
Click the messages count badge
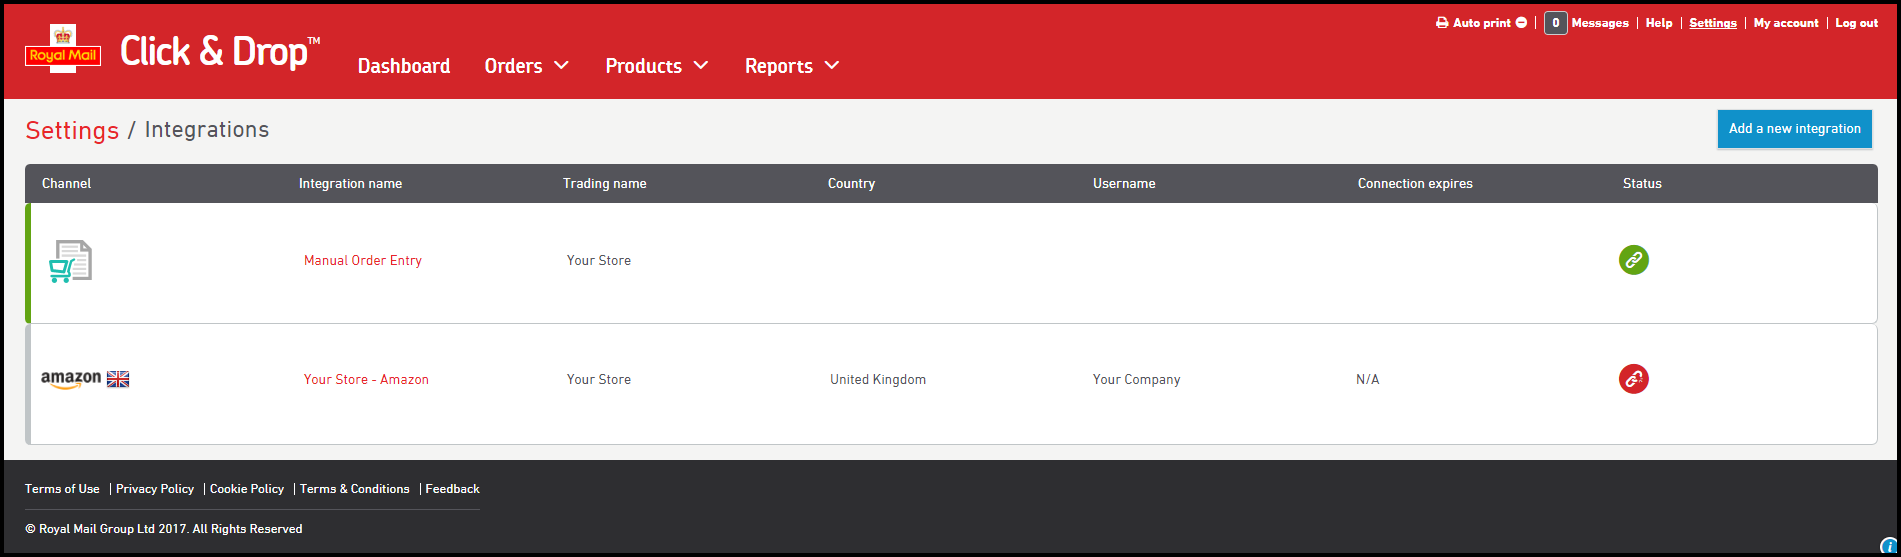pyautogui.click(x=1555, y=23)
